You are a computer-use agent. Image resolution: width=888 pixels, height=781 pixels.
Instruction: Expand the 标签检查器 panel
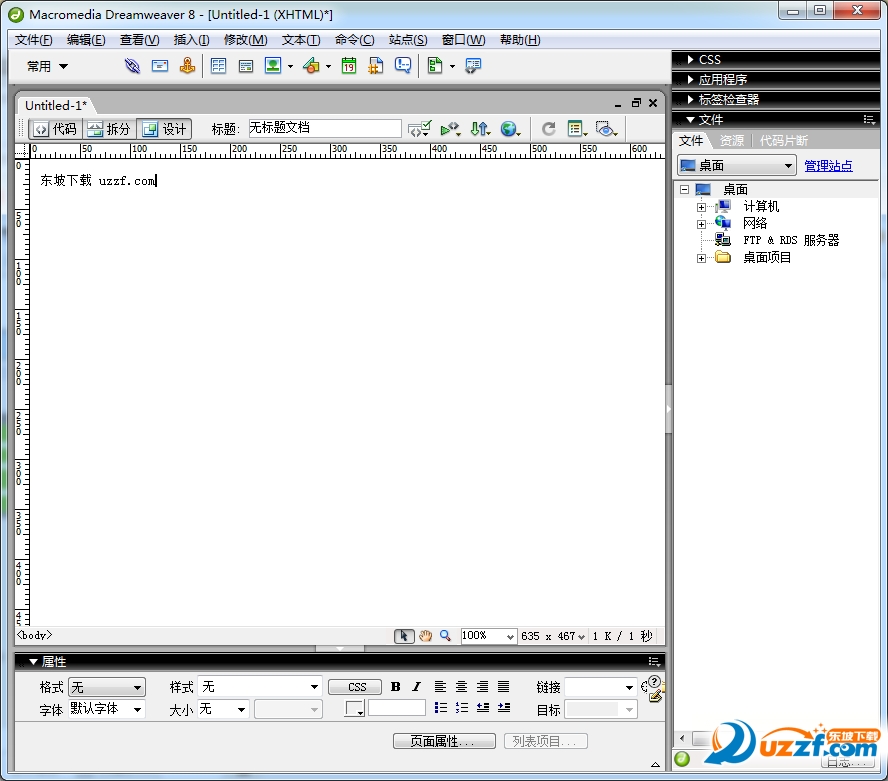[x=690, y=100]
